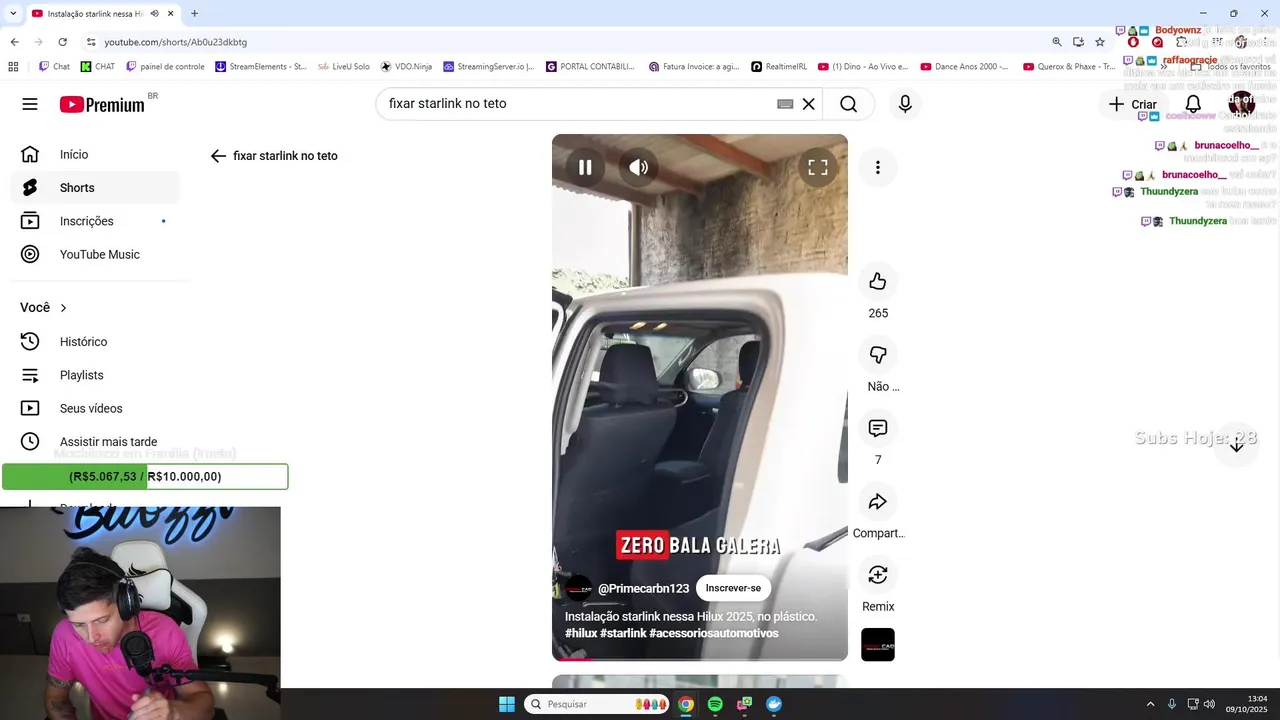Expand the Você section chevron
Viewport: 1280px width, 720px height.
(63, 308)
